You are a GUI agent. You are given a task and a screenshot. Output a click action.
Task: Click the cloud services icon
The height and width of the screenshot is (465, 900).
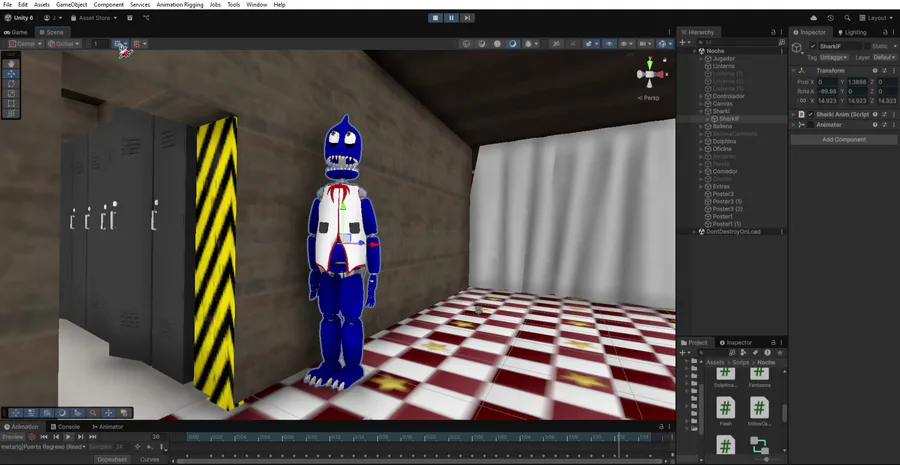tap(813, 18)
